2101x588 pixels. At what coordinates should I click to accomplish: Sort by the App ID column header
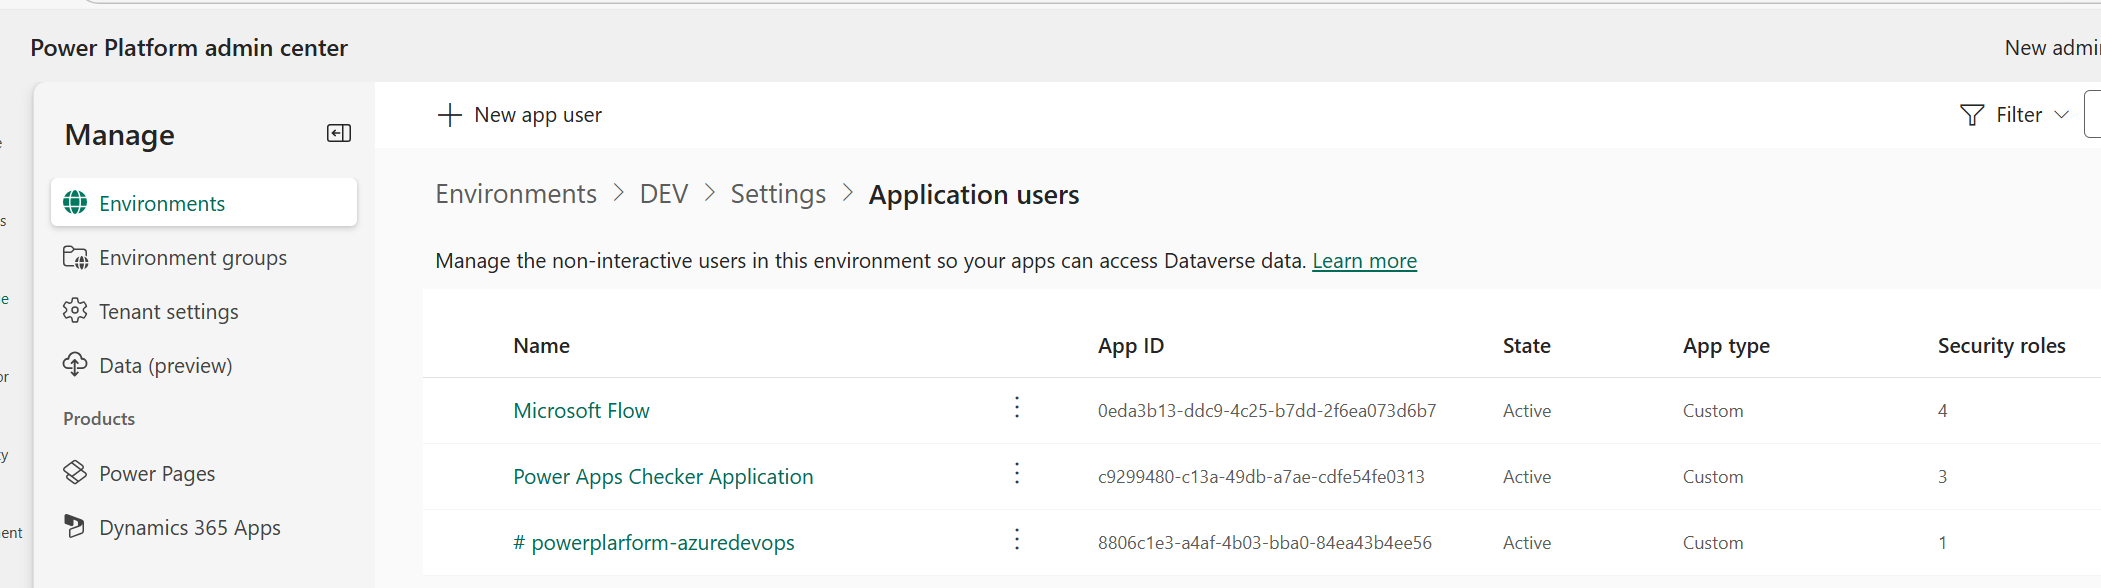(x=1131, y=346)
